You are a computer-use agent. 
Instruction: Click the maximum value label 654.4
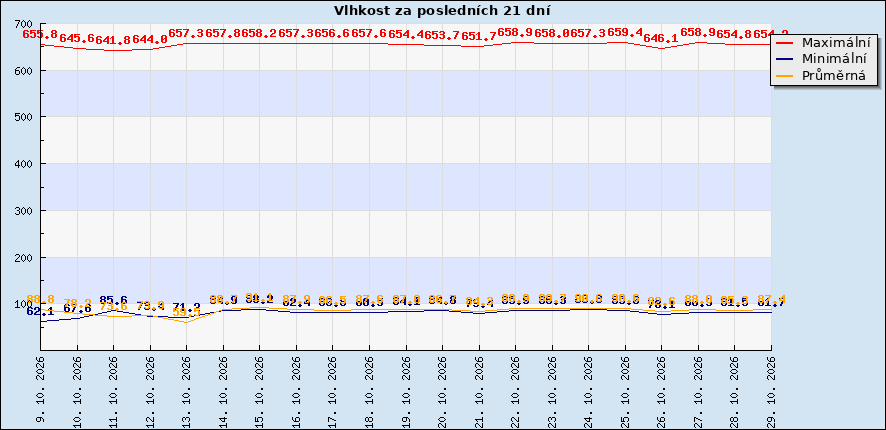[406, 34]
